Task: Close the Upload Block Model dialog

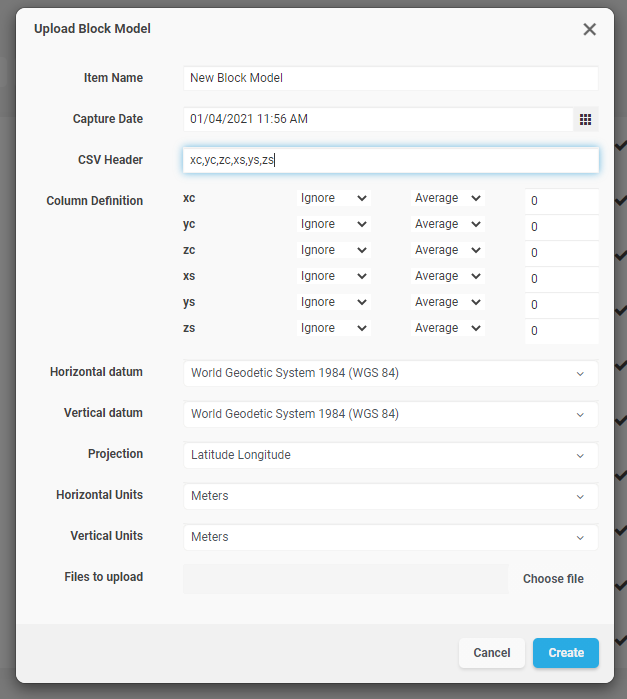Action: coord(589,29)
